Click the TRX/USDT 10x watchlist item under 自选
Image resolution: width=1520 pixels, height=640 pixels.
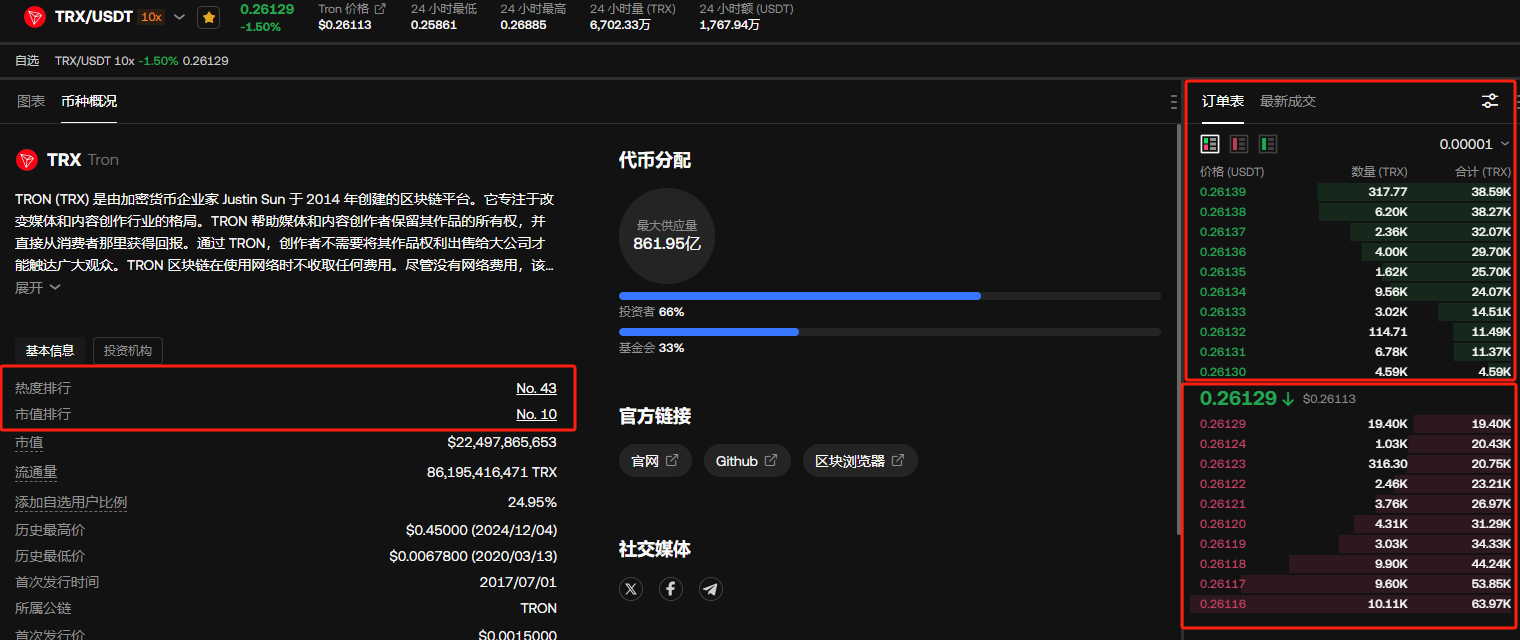(x=141, y=60)
